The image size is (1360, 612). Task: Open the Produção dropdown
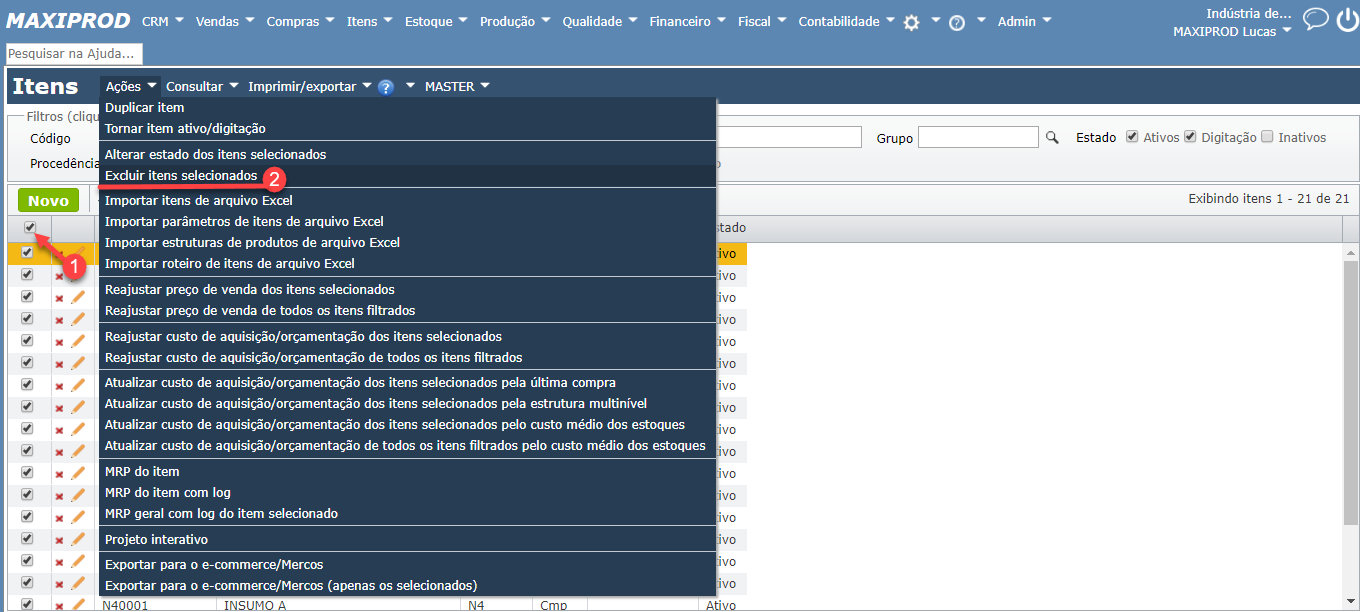[515, 21]
